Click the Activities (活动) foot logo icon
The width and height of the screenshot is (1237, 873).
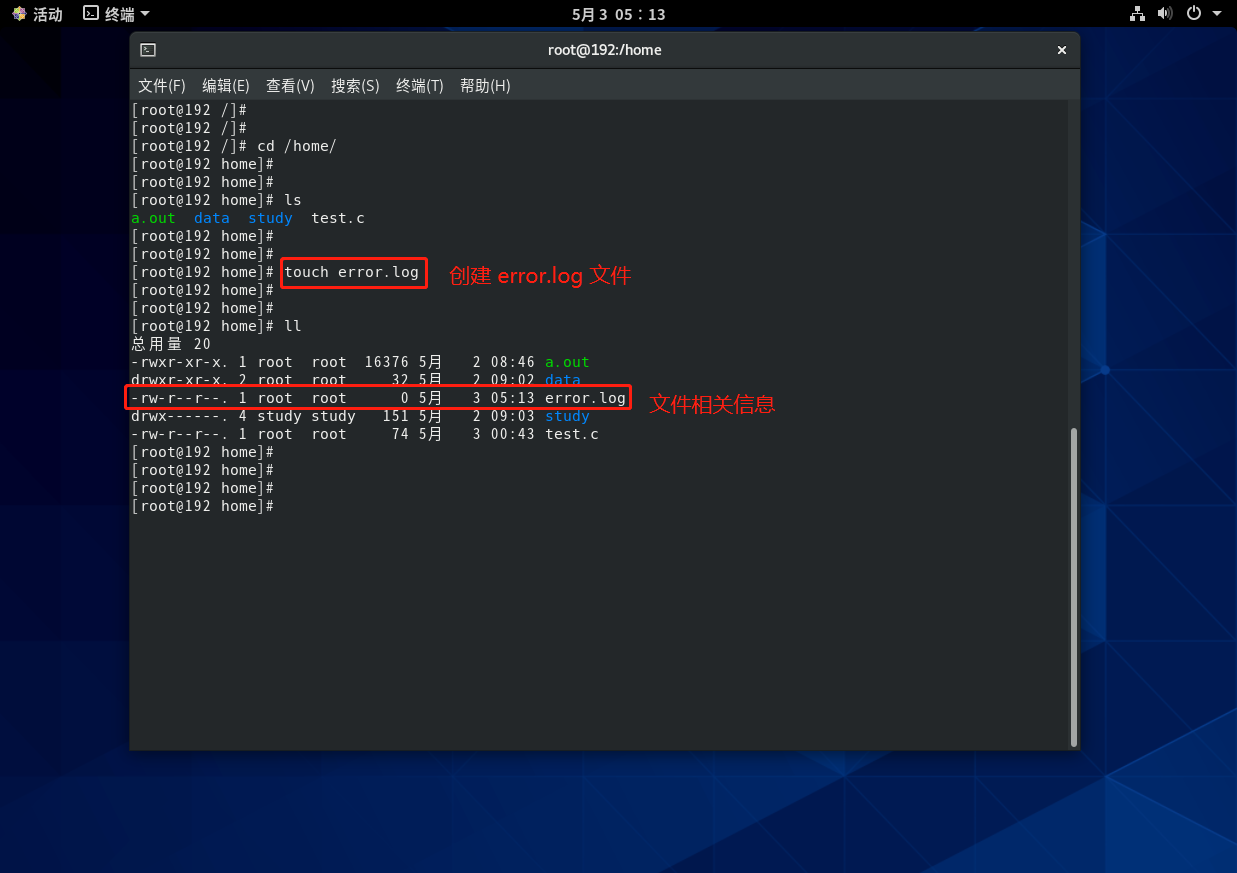(x=19, y=14)
